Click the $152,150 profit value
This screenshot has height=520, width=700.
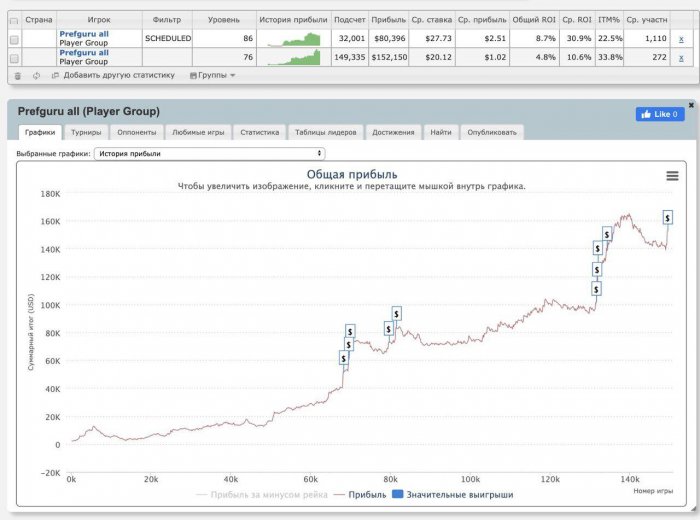(x=389, y=57)
